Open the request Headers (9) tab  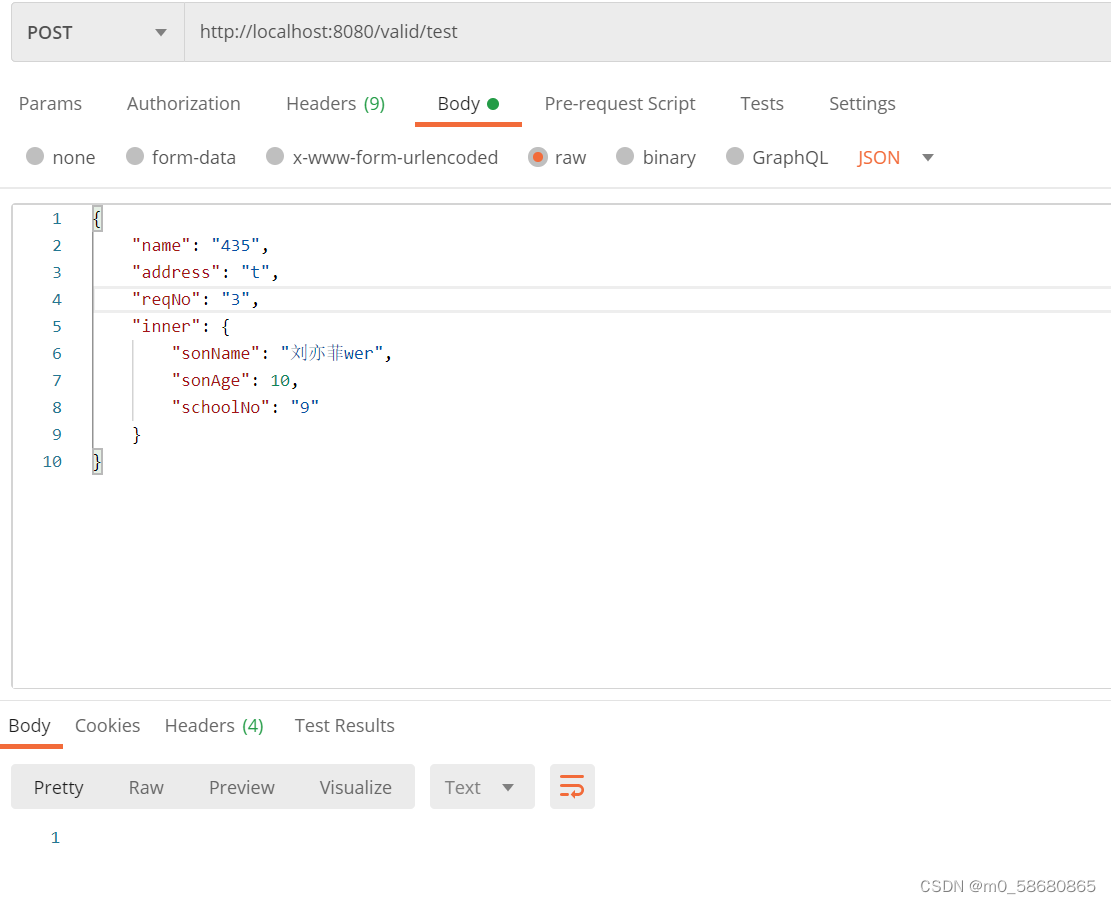point(335,103)
